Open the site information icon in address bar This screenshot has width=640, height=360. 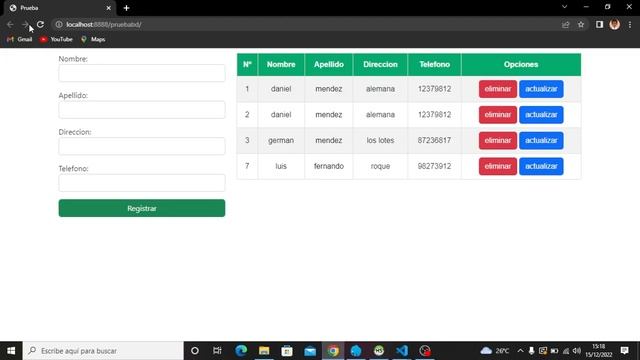[59, 24]
